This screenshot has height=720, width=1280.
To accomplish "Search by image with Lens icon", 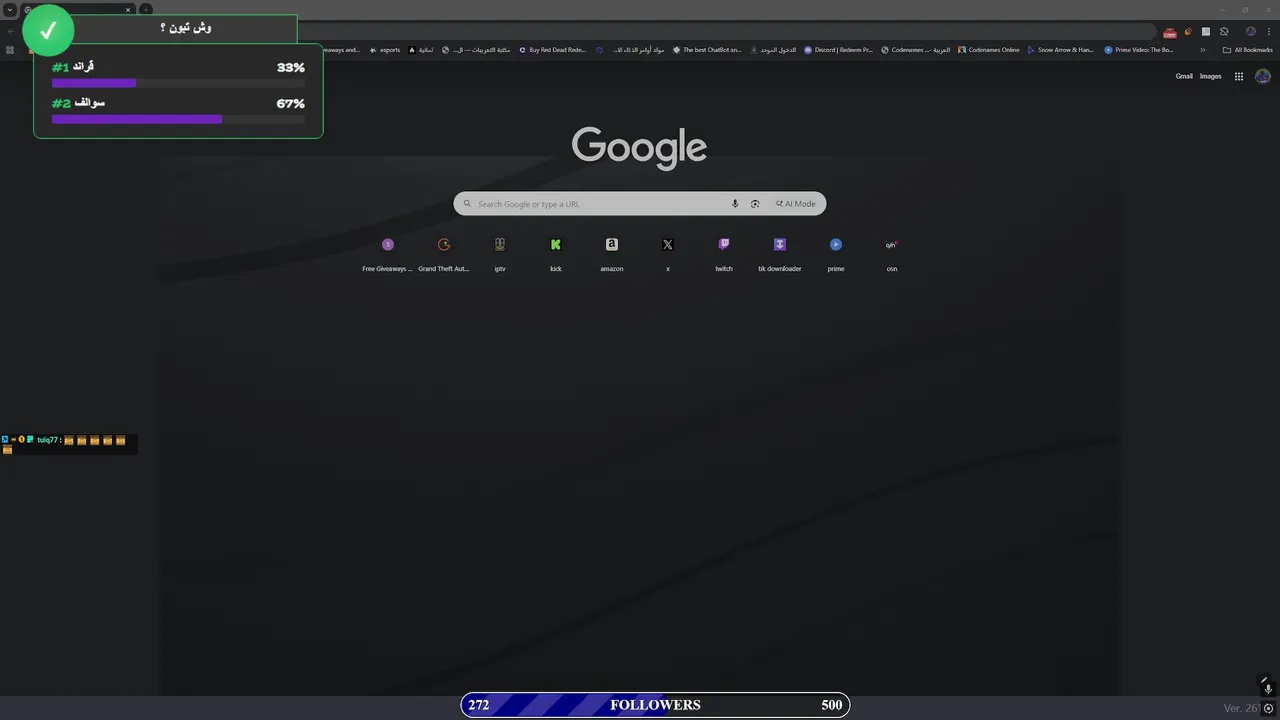I will pyautogui.click(x=755, y=204).
